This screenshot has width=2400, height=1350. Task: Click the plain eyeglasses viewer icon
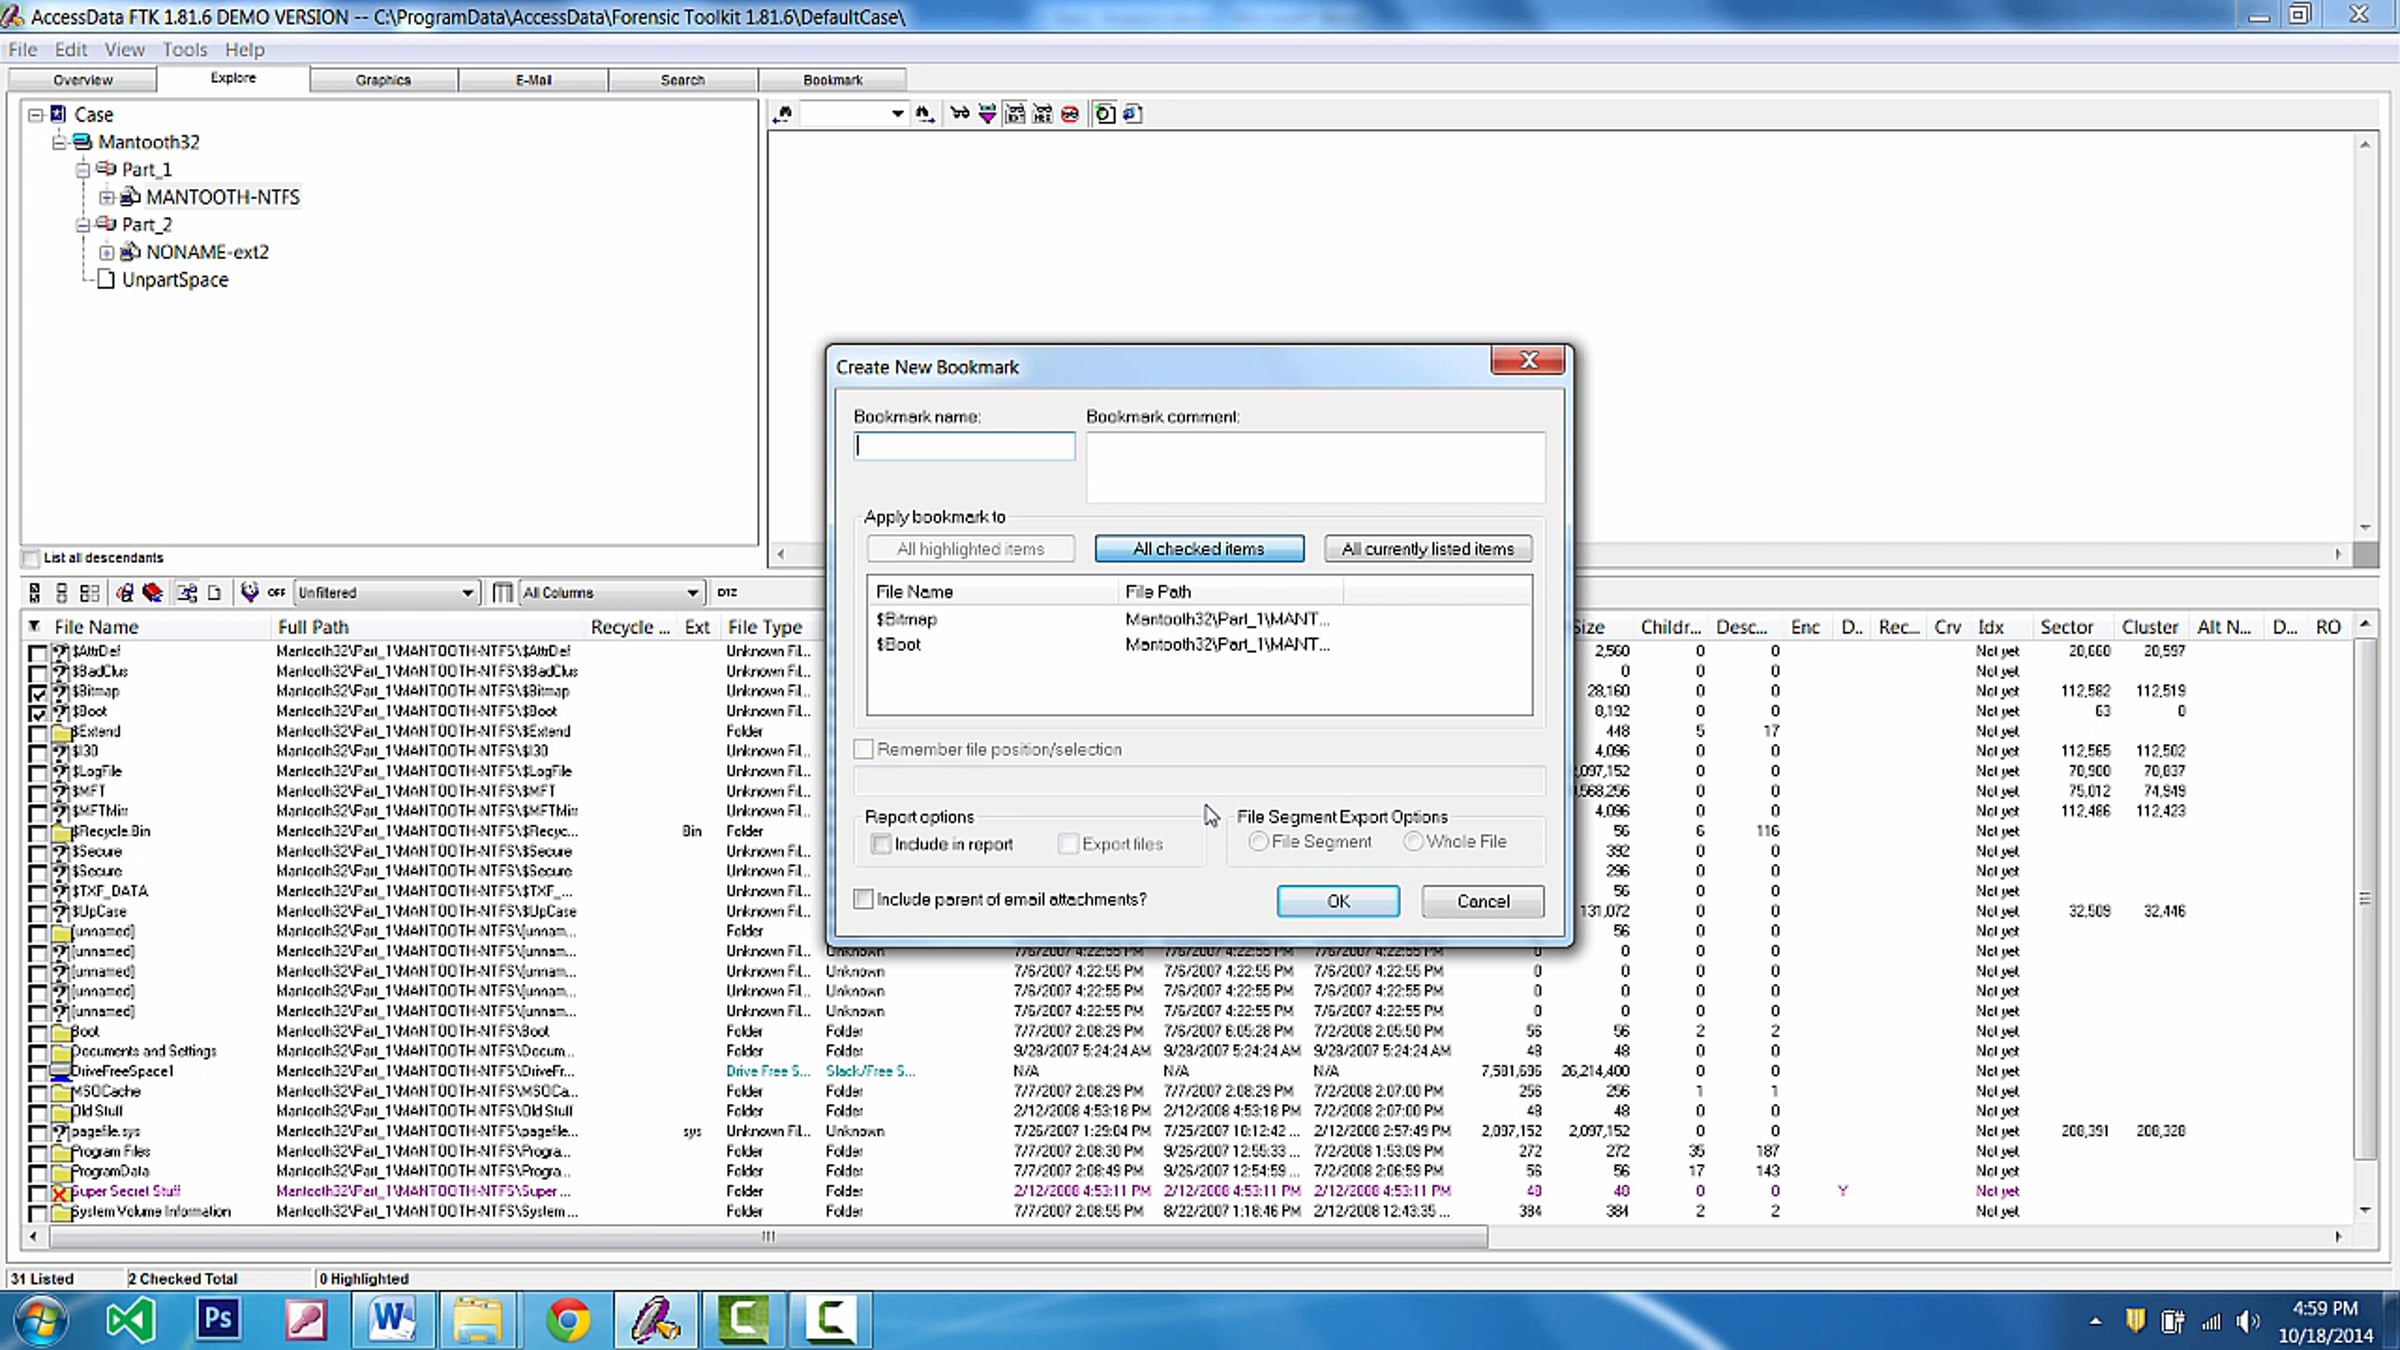pos(960,114)
